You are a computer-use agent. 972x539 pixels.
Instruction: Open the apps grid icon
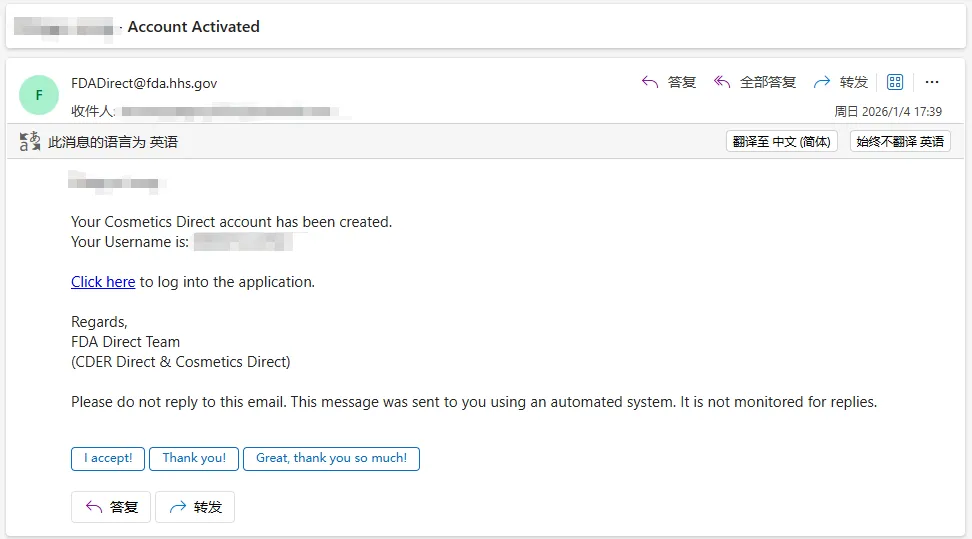click(x=895, y=82)
